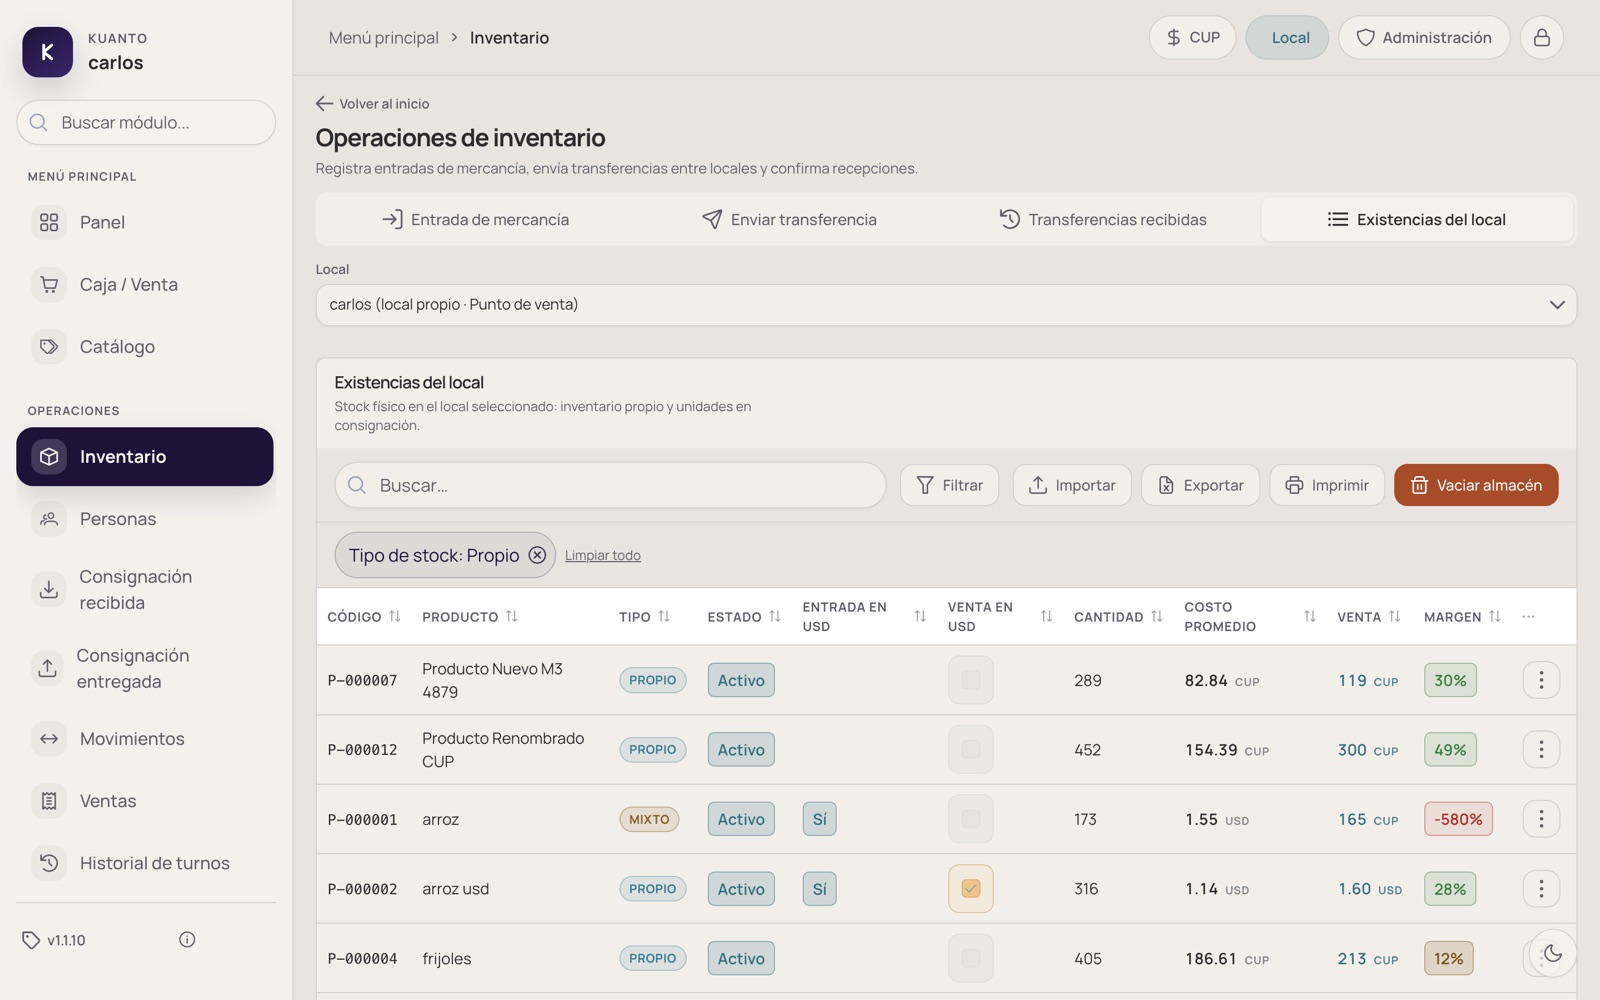This screenshot has height=1000, width=1600.
Task: Switch the Local mode toggle
Action: click(x=1287, y=38)
